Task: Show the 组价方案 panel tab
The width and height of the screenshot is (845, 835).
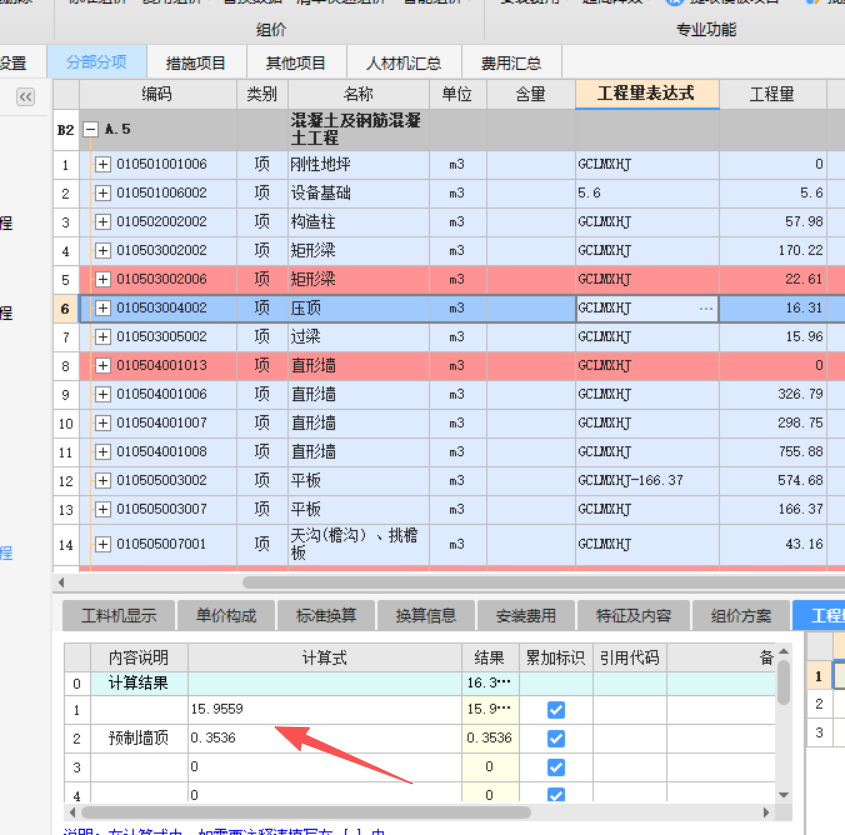Action: [741, 616]
